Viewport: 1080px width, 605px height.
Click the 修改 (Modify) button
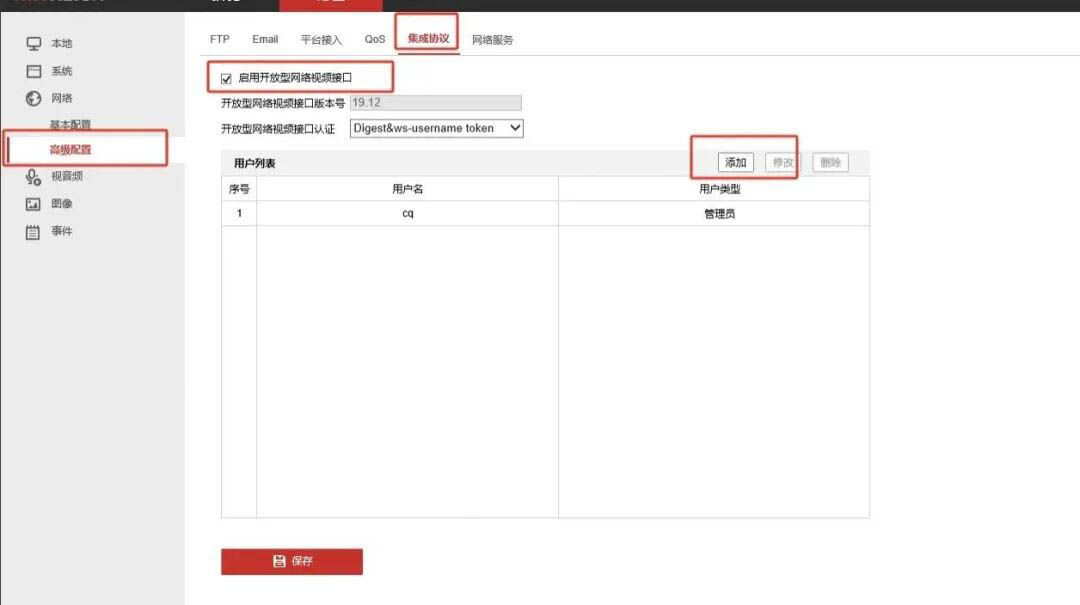click(x=782, y=163)
